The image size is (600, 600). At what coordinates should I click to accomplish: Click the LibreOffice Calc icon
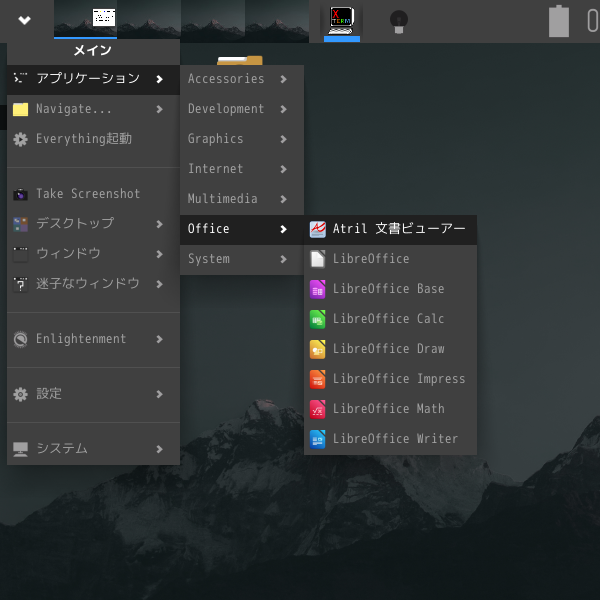(317, 319)
